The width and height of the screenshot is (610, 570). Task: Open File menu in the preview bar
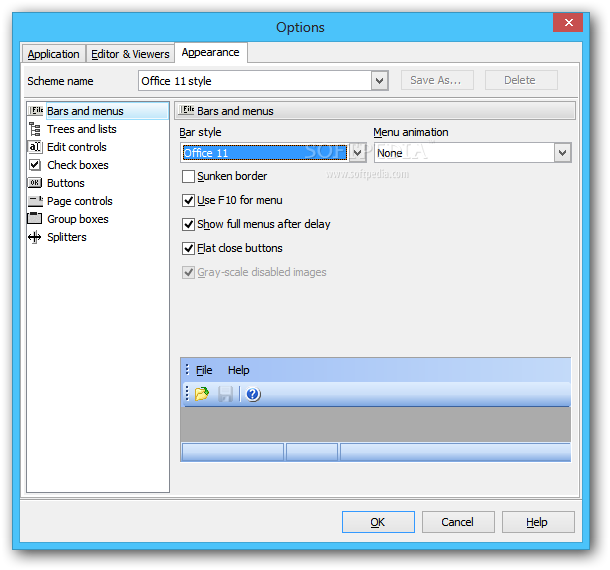point(204,370)
